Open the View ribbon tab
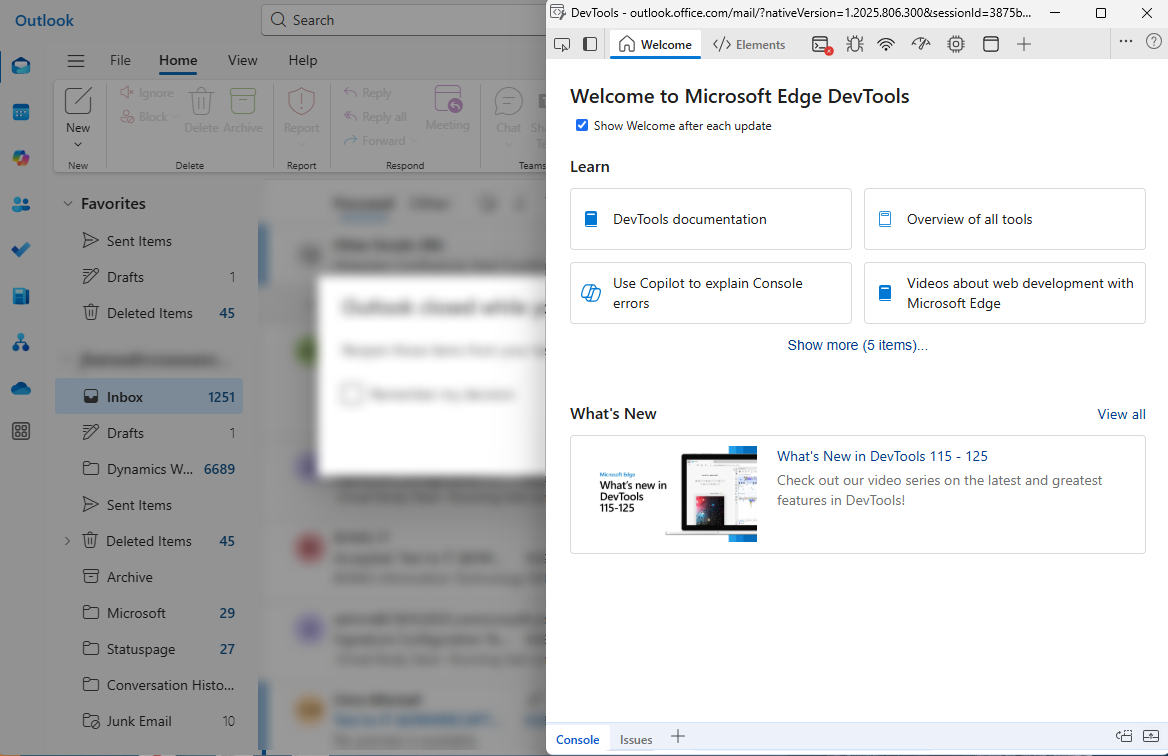Screen dimensions: 1168x756 pyautogui.click(x=242, y=60)
